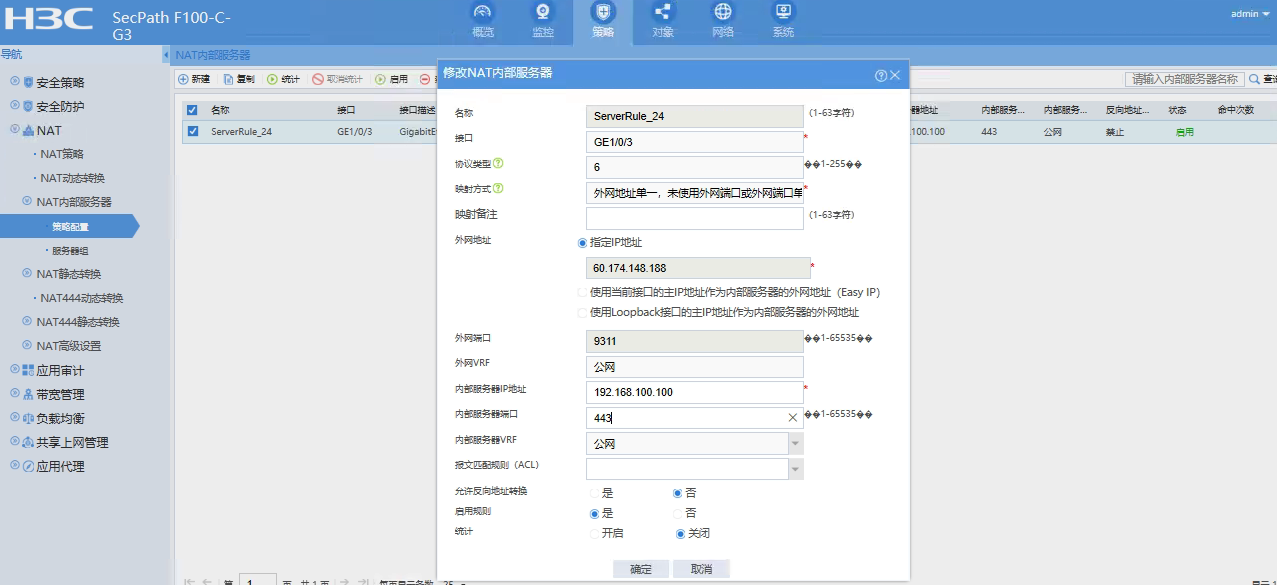
Task: Select 开启 for 统计
Action: tap(595, 533)
